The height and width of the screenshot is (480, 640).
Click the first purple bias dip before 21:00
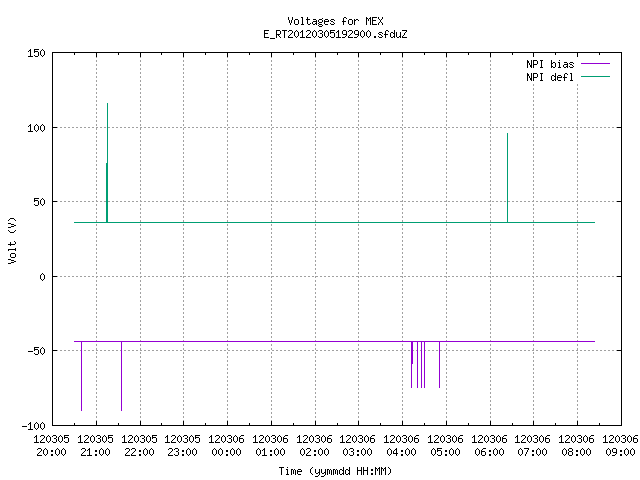[82, 376]
